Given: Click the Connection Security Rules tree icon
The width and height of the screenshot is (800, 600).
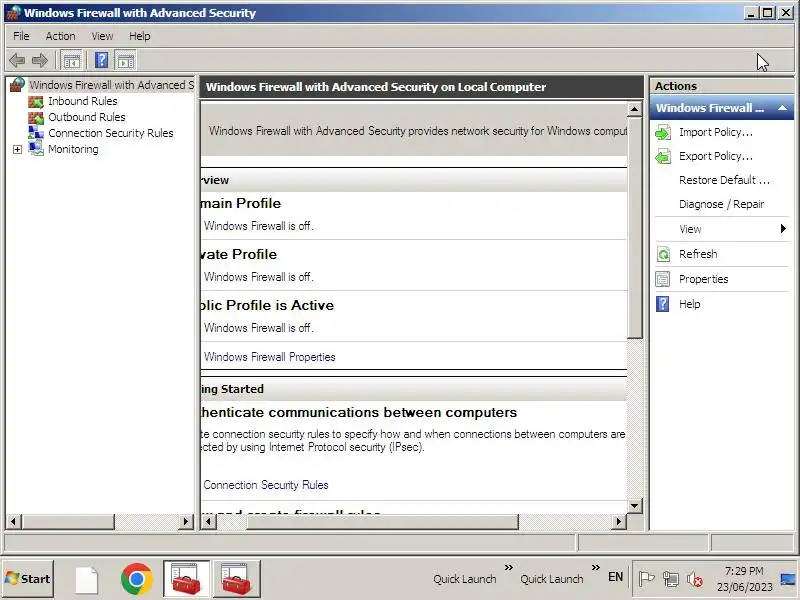Looking at the screenshot, I should tap(36, 133).
